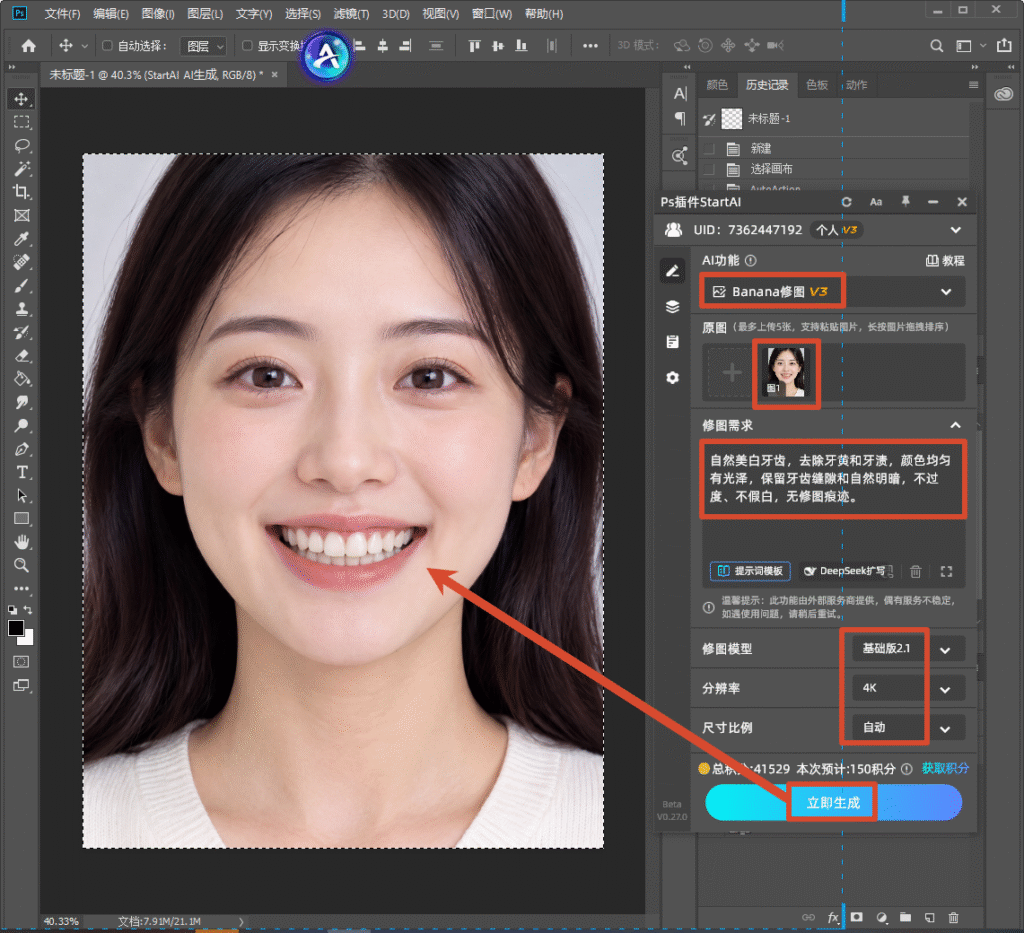The width and height of the screenshot is (1024, 933).
Task: Select the Brush tool
Action: point(22,286)
